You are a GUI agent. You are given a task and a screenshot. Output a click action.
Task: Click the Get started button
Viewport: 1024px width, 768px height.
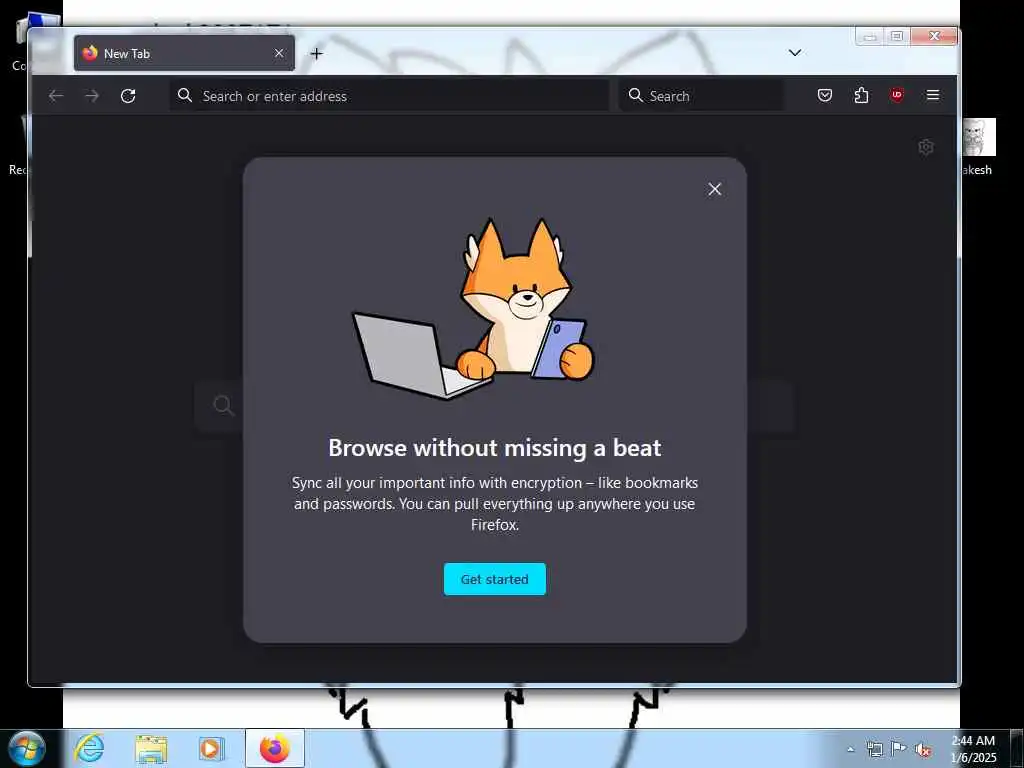pos(494,579)
